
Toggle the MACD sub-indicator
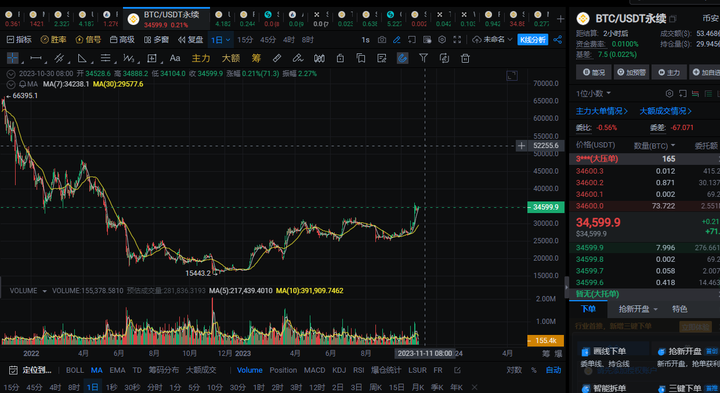(315, 370)
